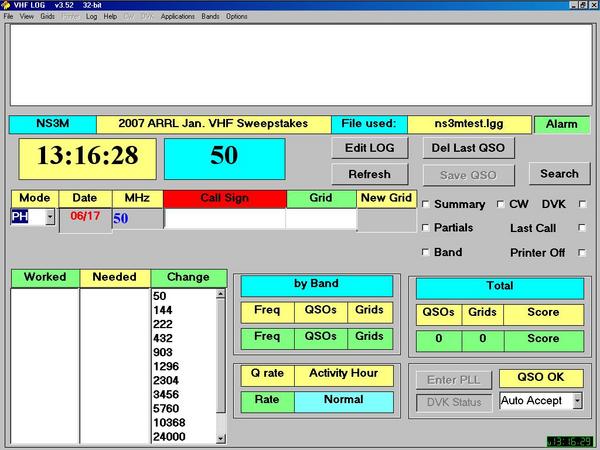Open the File menu

[8, 17]
